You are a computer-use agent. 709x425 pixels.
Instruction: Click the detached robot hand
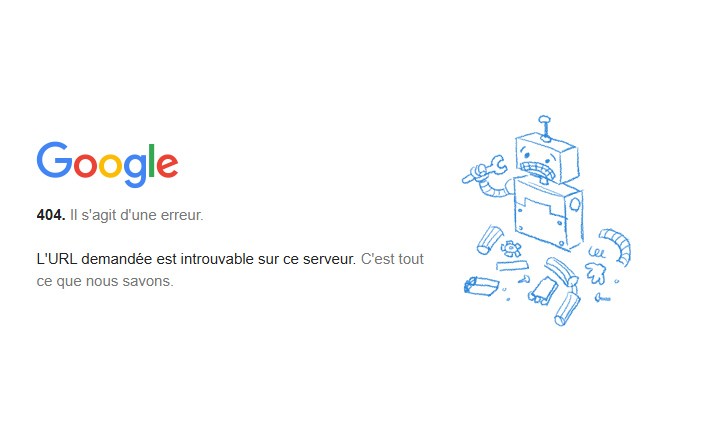596,273
